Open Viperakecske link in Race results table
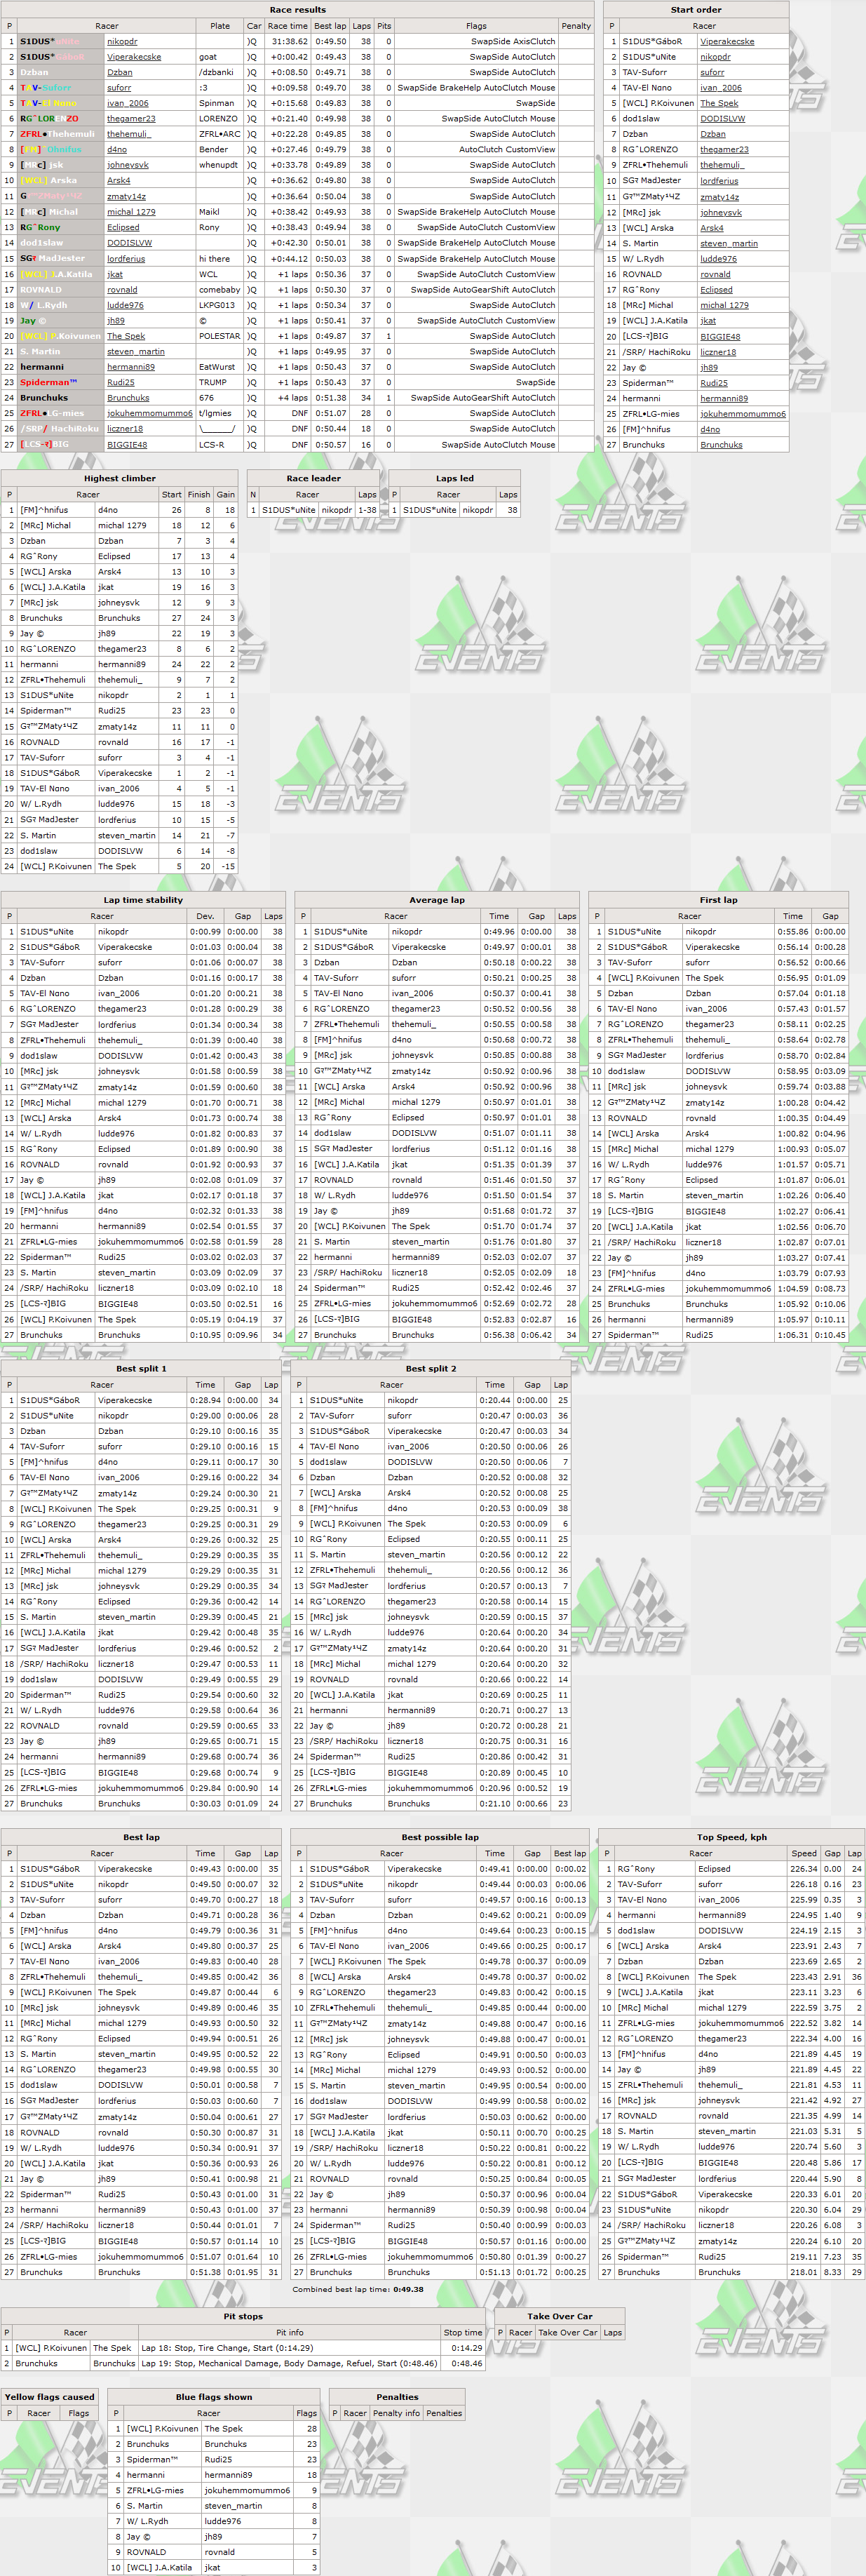866x2576 pixels. point(134,57)
